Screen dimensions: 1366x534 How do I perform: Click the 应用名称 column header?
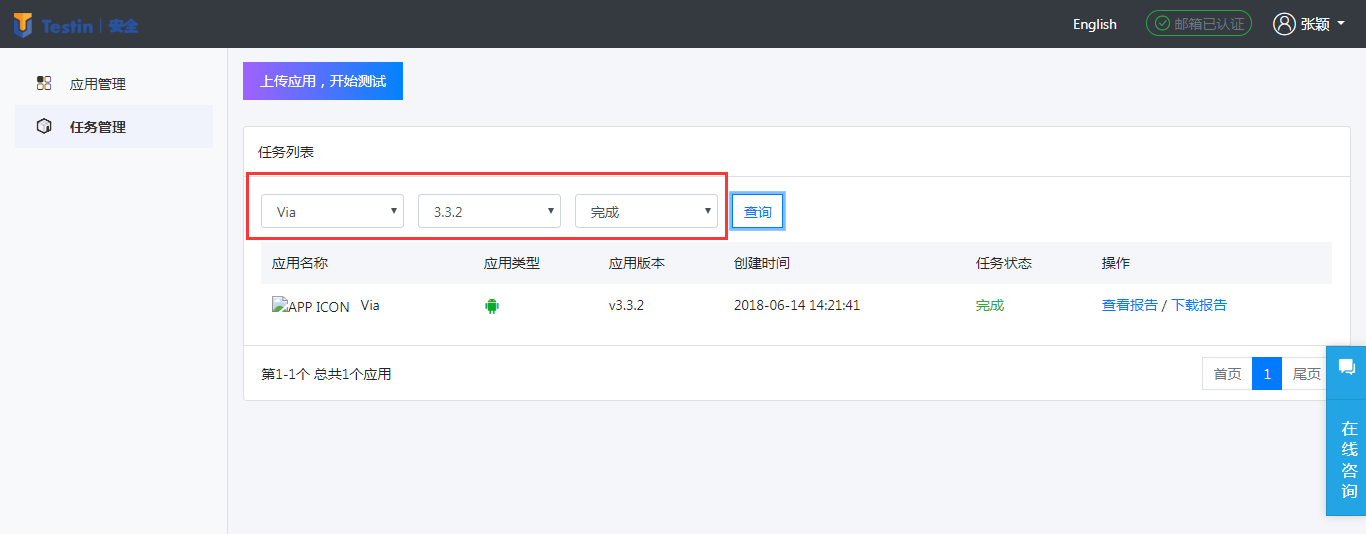[x=300, y=263]
